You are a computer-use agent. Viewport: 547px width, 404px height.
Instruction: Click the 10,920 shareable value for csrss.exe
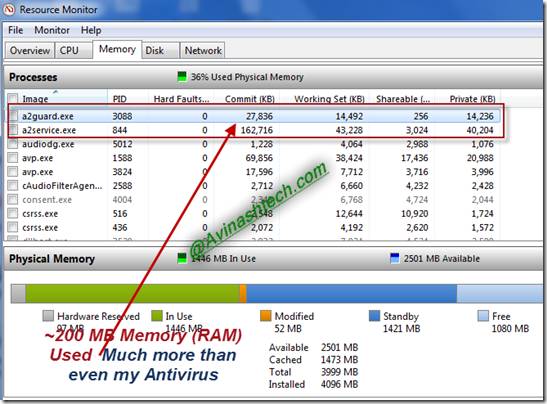pos(414,214)
